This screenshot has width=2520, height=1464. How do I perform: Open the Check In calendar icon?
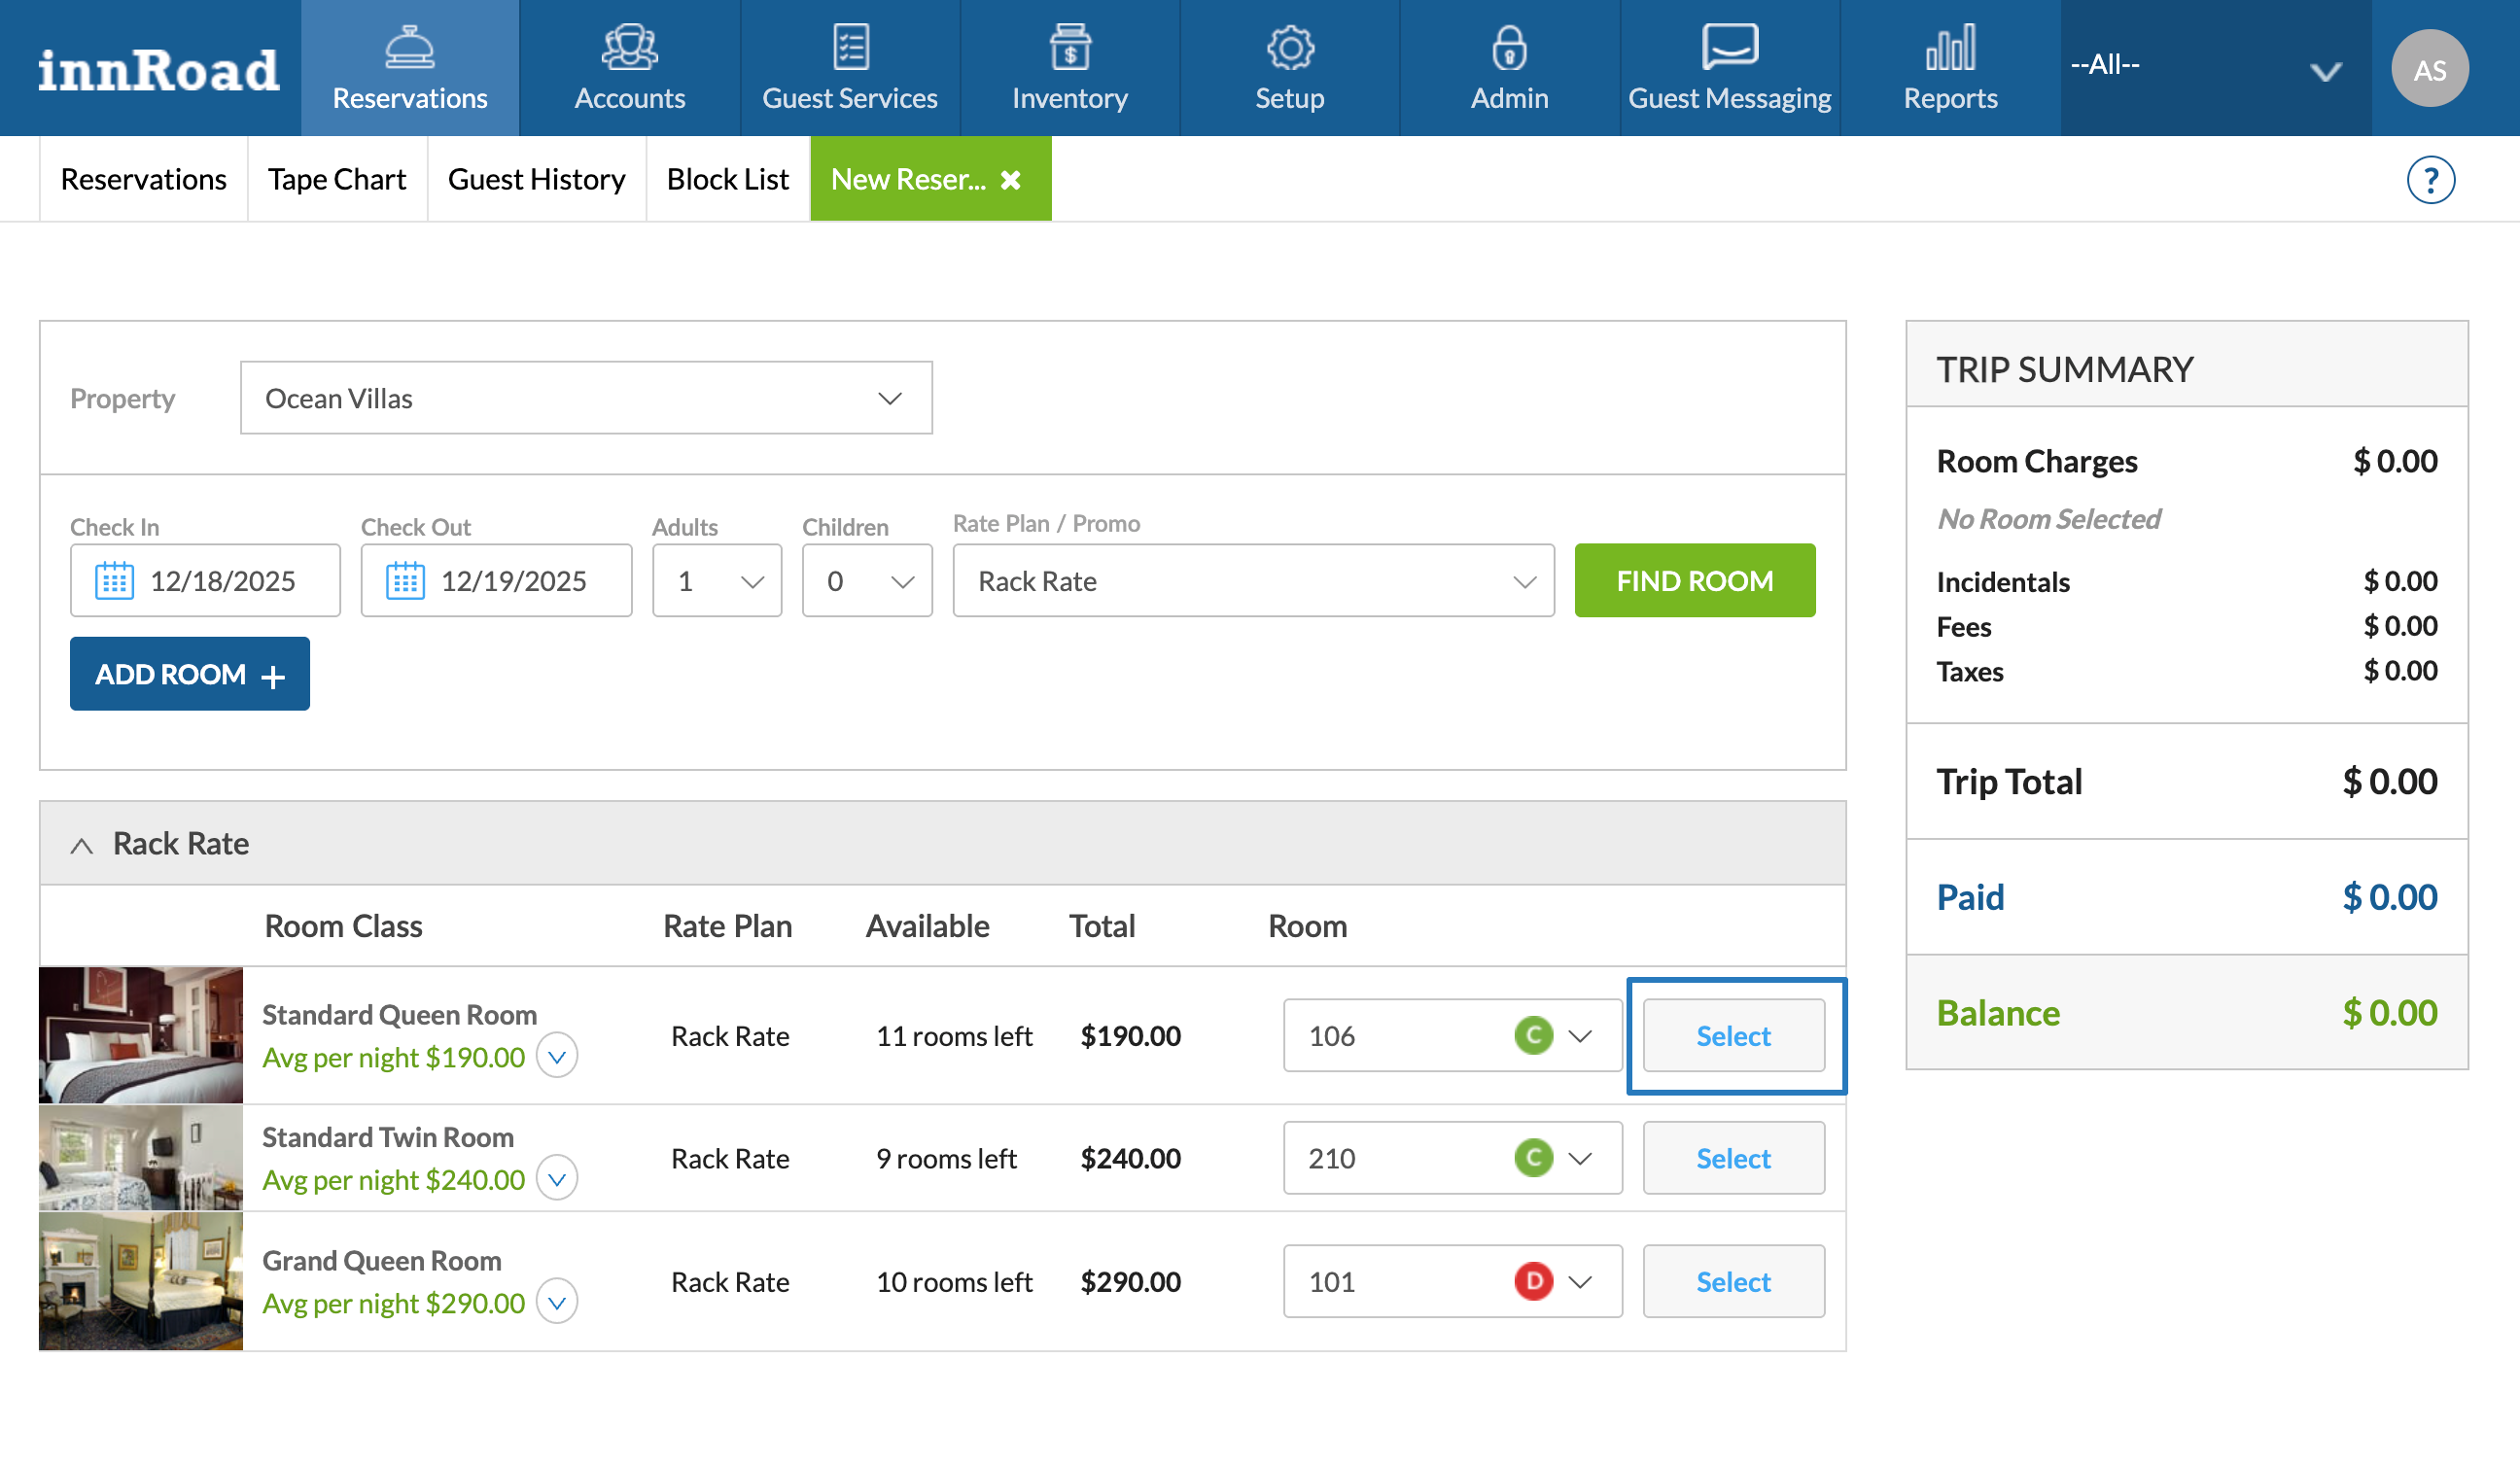point(114,581)
